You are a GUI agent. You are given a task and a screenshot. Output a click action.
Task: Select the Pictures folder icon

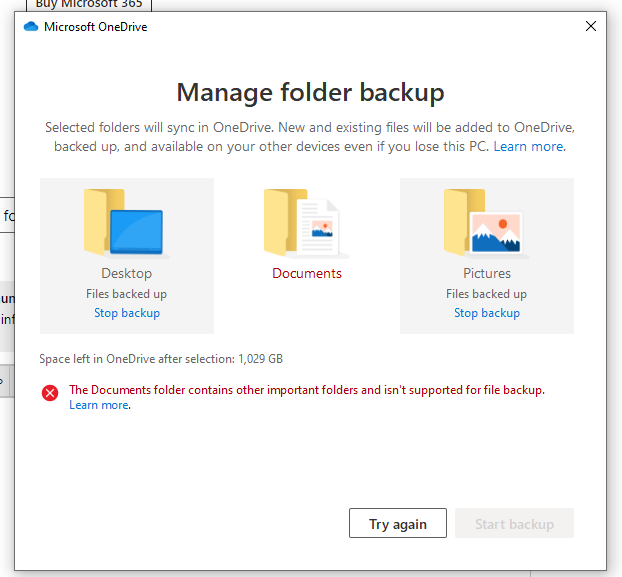(x=486, y=223)
